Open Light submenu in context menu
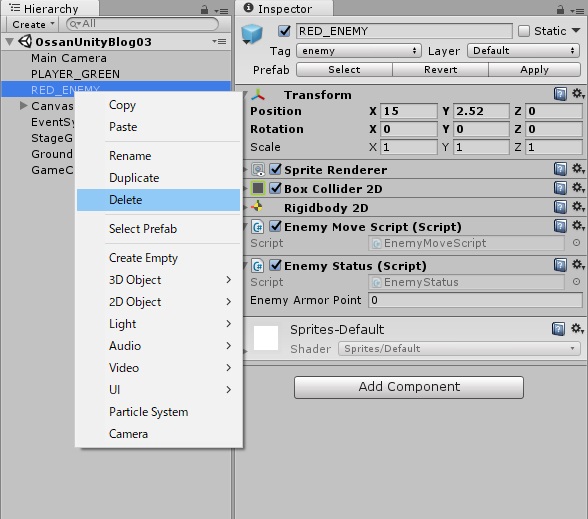The height and width of the screenshot is (519, 588). 158,324
